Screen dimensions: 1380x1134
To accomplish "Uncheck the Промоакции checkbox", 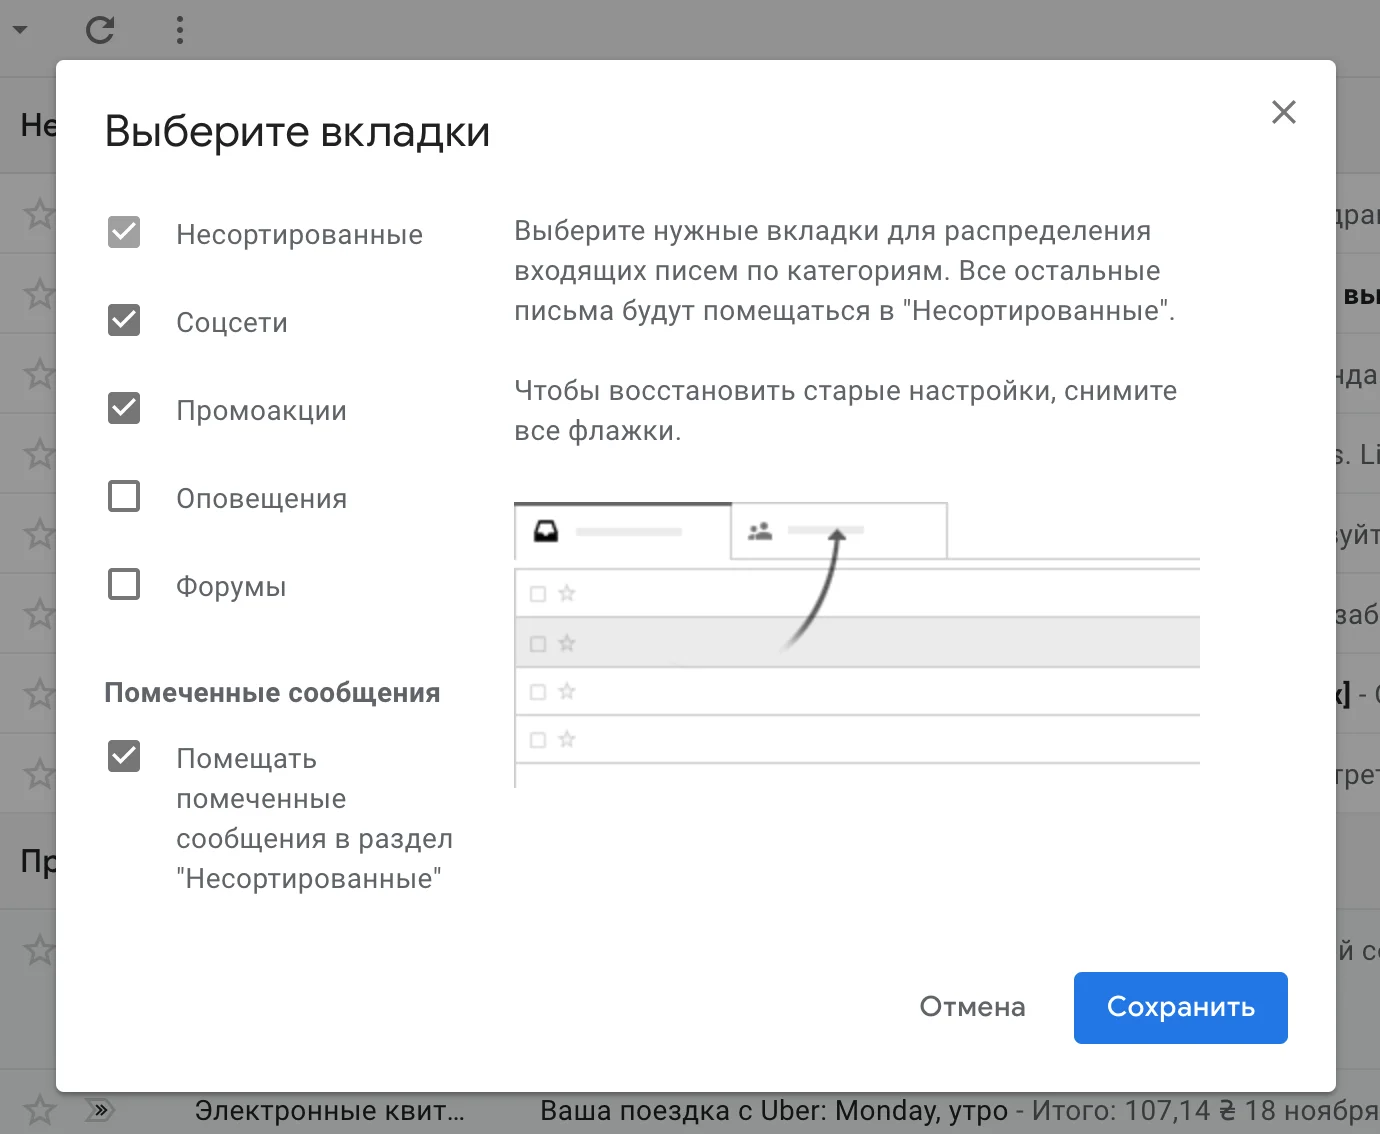I will (124, 409).
